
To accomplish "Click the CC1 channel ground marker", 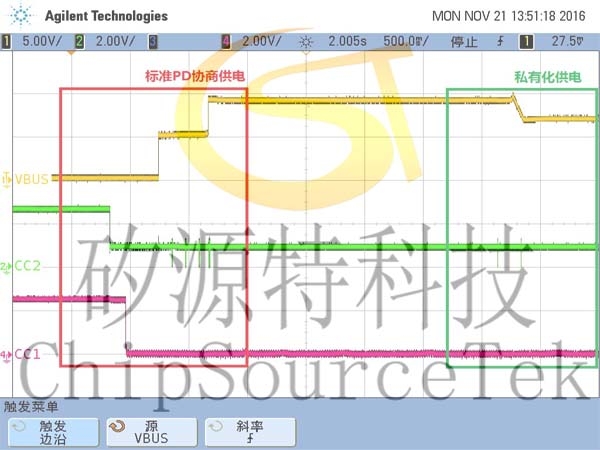I will point(6,355).
